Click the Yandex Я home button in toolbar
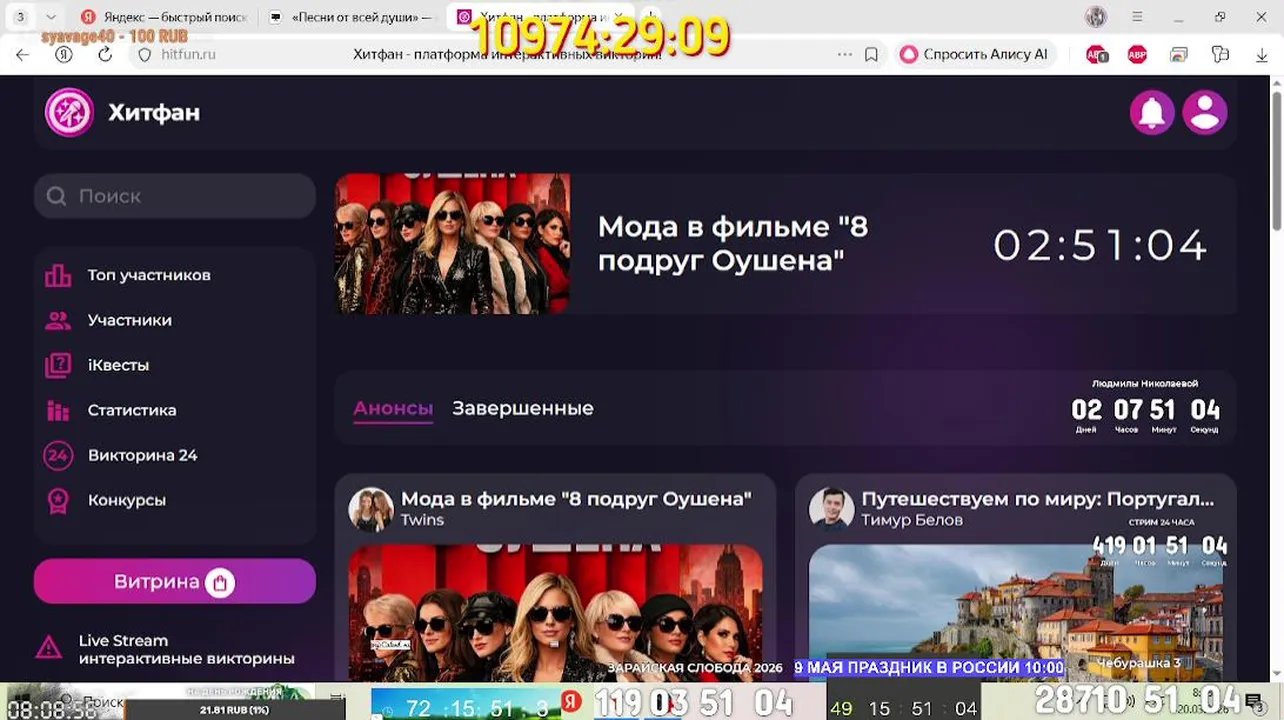This screenshot has width=1284, height=720. [x=64, y=55]
